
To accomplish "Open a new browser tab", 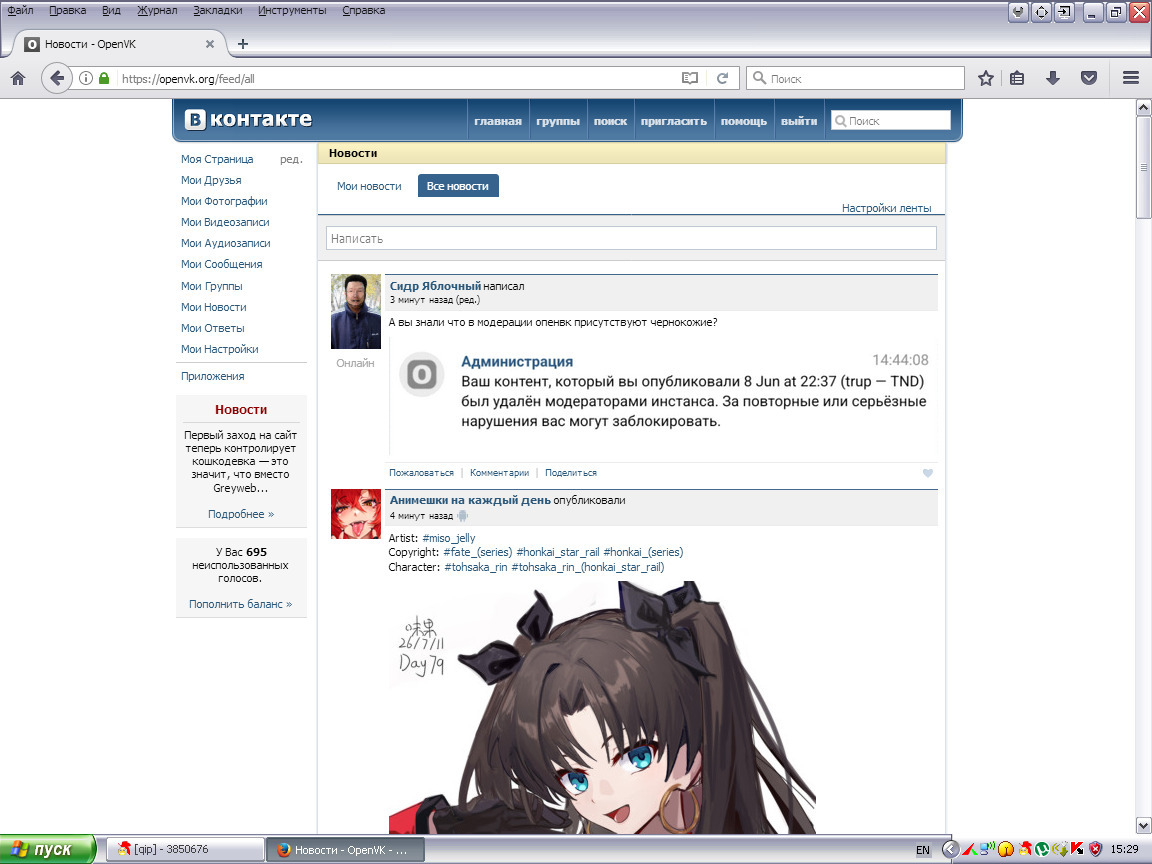I will [x=243, y=44].
